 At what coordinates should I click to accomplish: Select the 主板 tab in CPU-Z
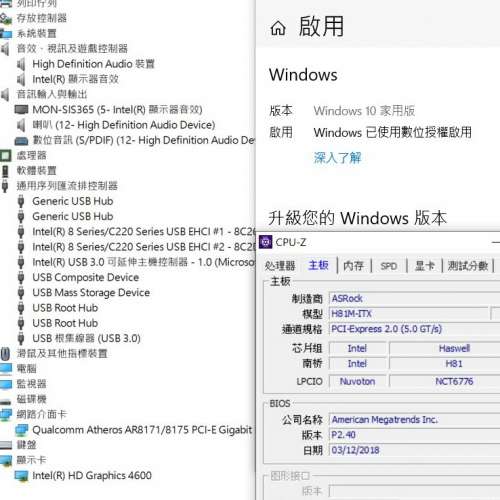tap(318, 265)
